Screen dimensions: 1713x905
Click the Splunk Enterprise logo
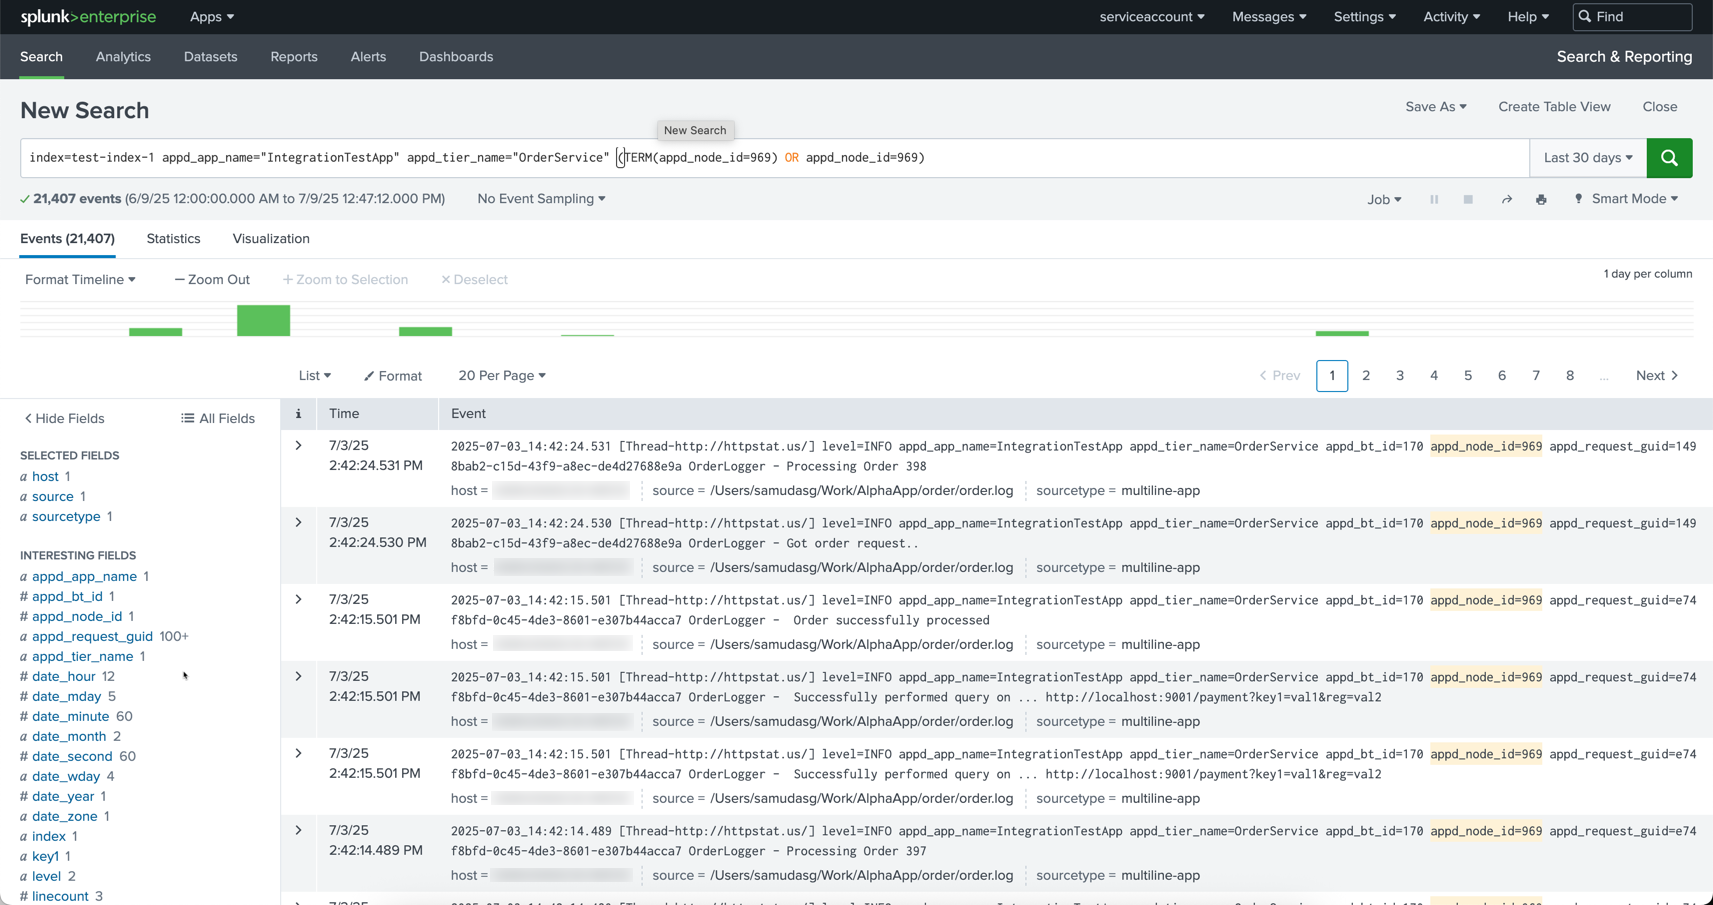pyautogui.click(x=88, y=17)
